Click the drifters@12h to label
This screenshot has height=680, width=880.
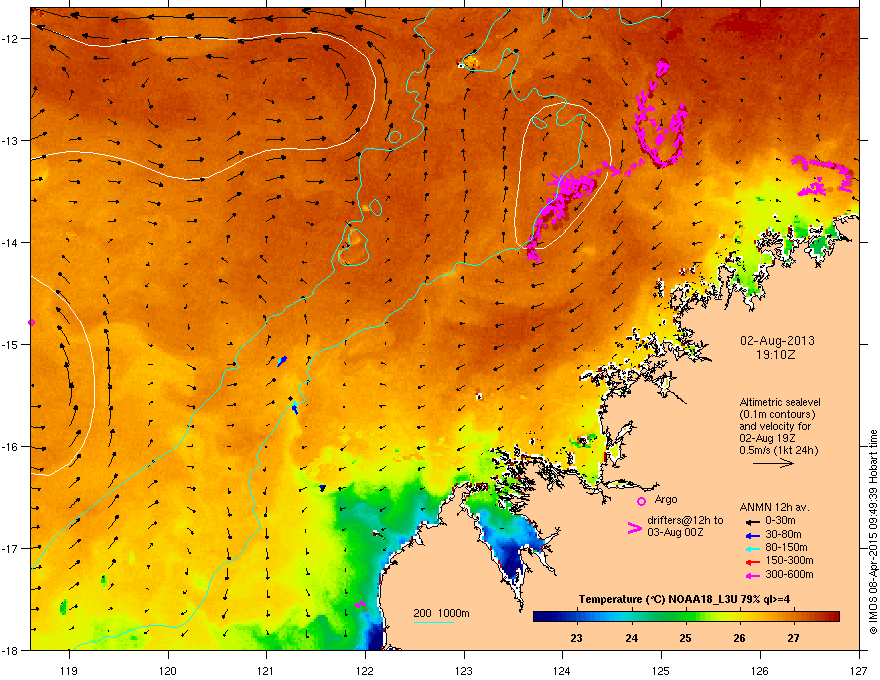pyautogui.click(x=685, y=521)
